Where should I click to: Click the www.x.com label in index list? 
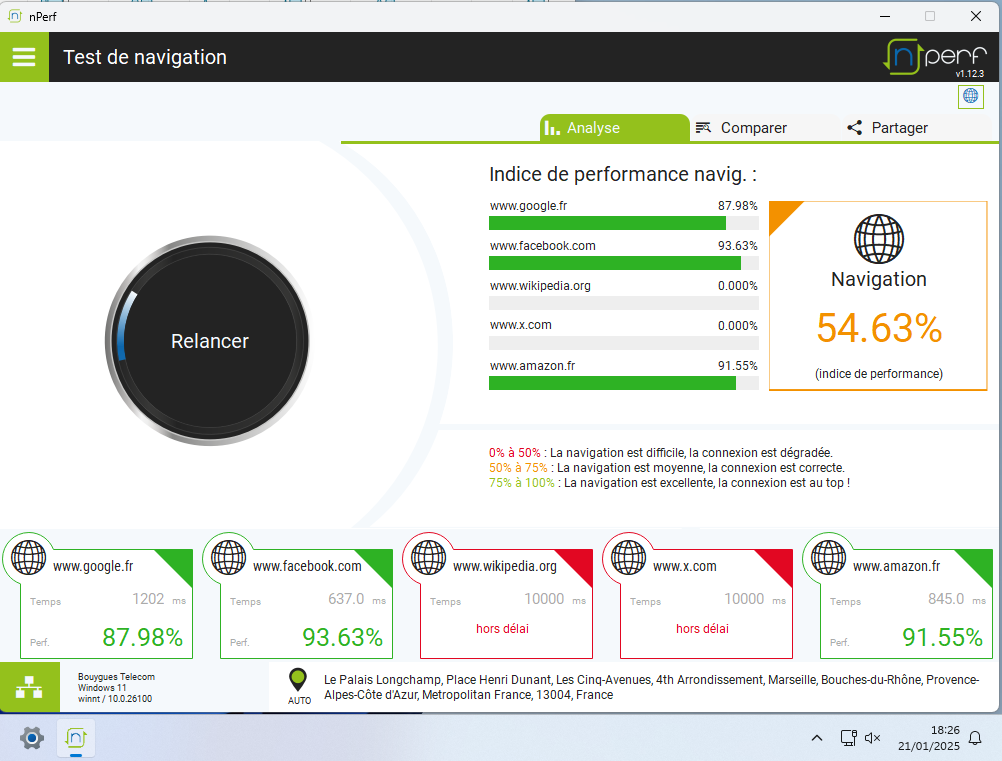pos(521,325)
